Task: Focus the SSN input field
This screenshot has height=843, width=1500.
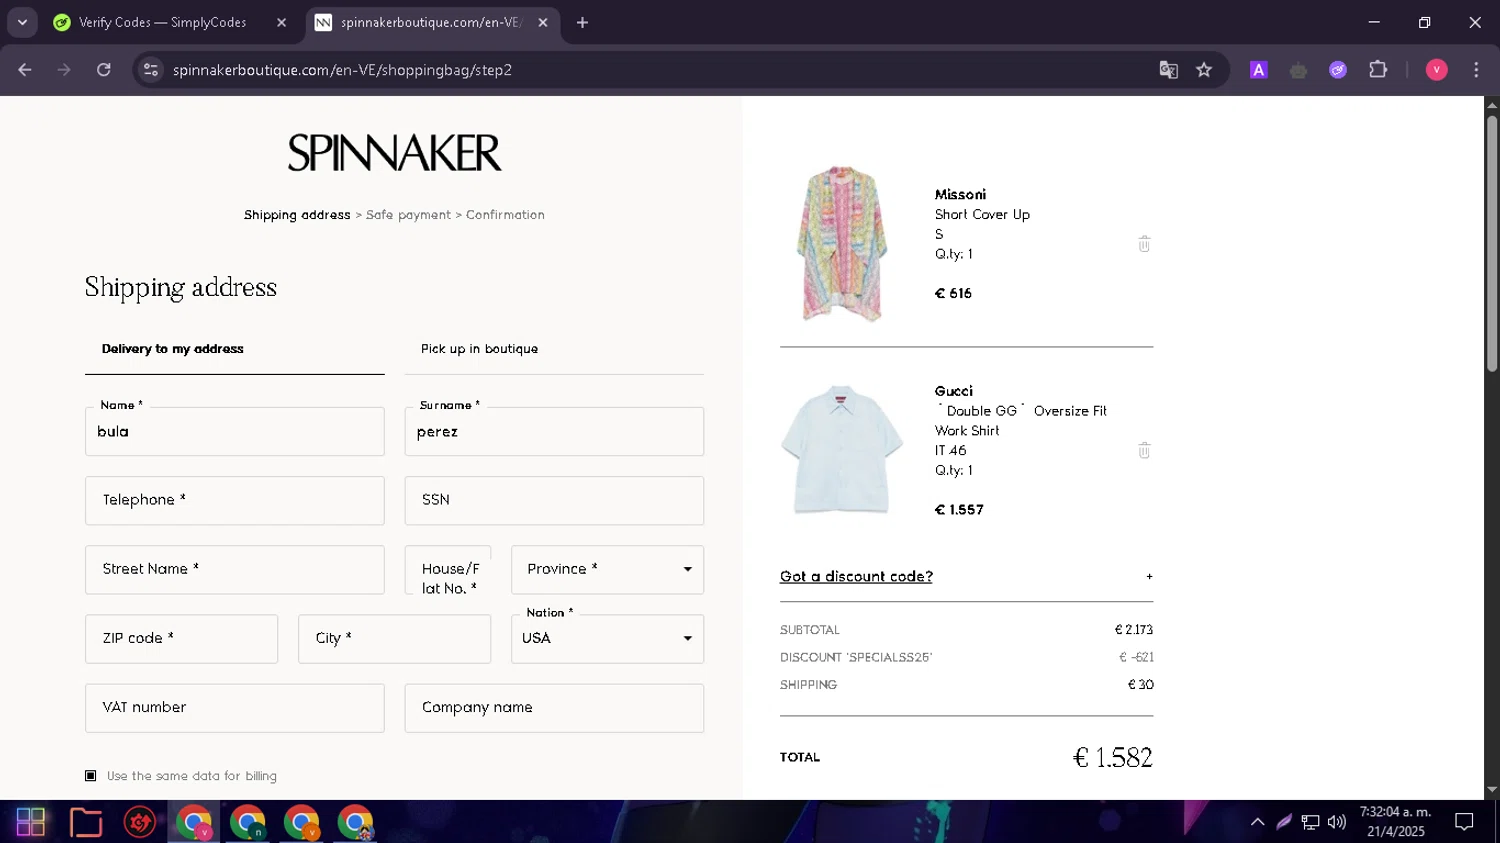Action: click(554, 500)
